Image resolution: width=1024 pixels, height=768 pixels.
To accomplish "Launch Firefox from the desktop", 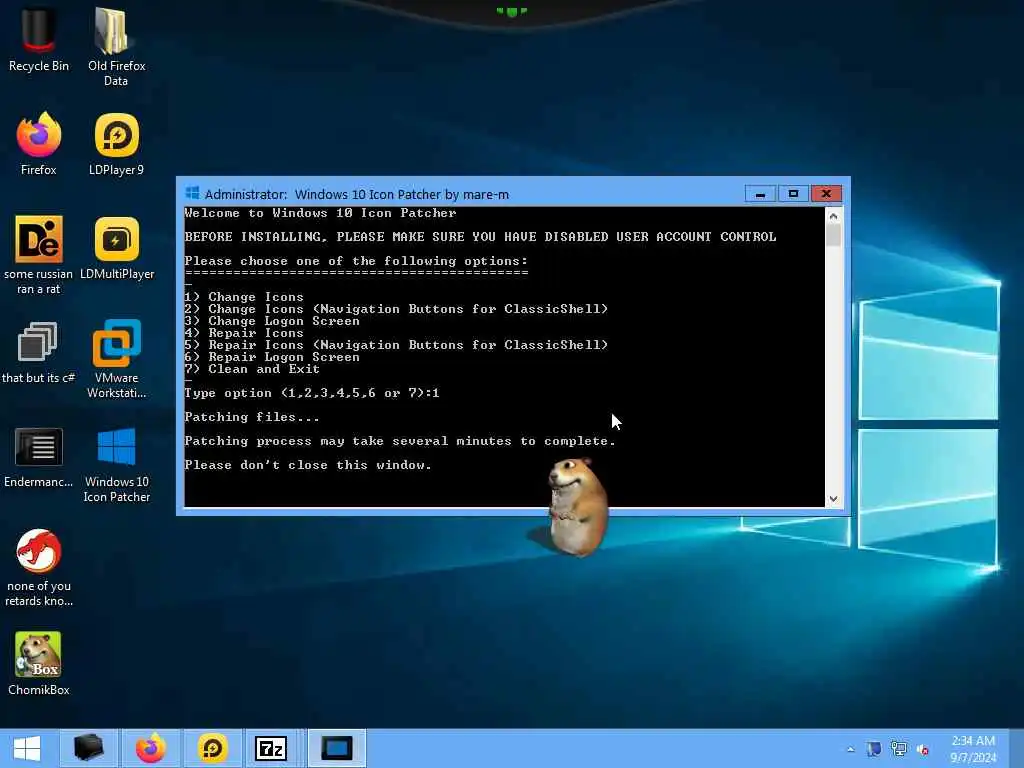I will pos(39,144).
